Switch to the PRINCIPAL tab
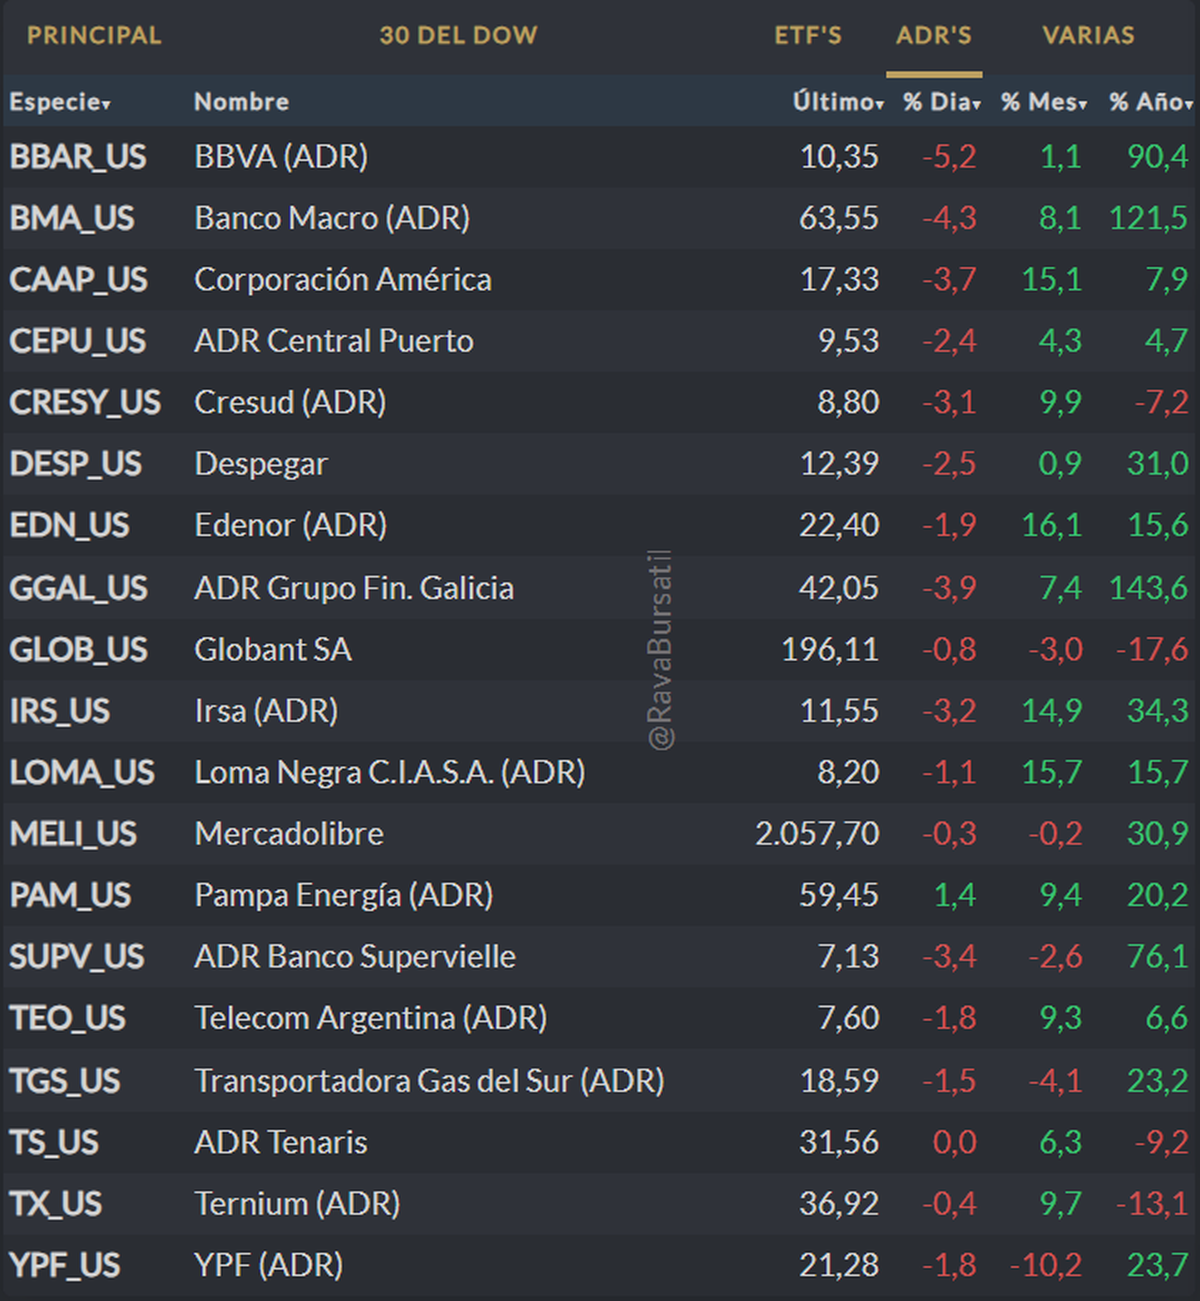 tap(94, 35)
